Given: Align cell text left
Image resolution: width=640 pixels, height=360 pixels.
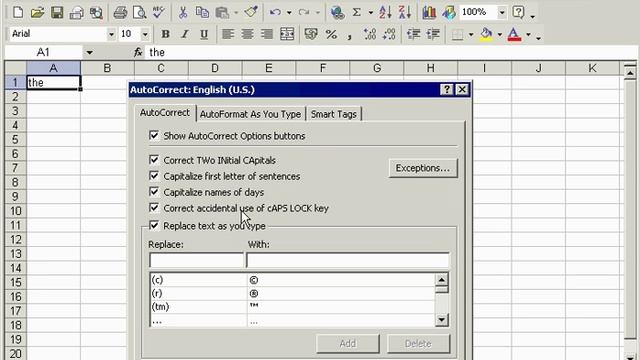Looking at the screenshot, I should [228, 34].
